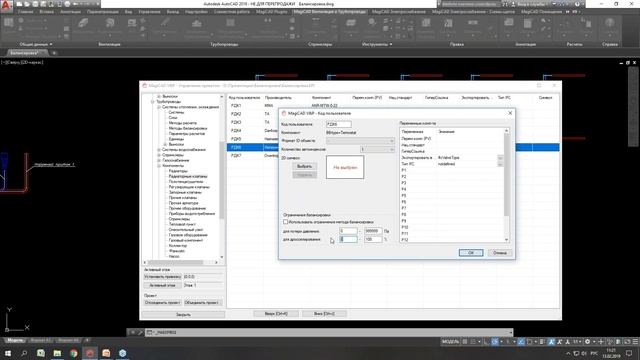Click Отмена in Код пользователя dialog
Viewport: 640px width, 360px height.
[x=500, y=253]
